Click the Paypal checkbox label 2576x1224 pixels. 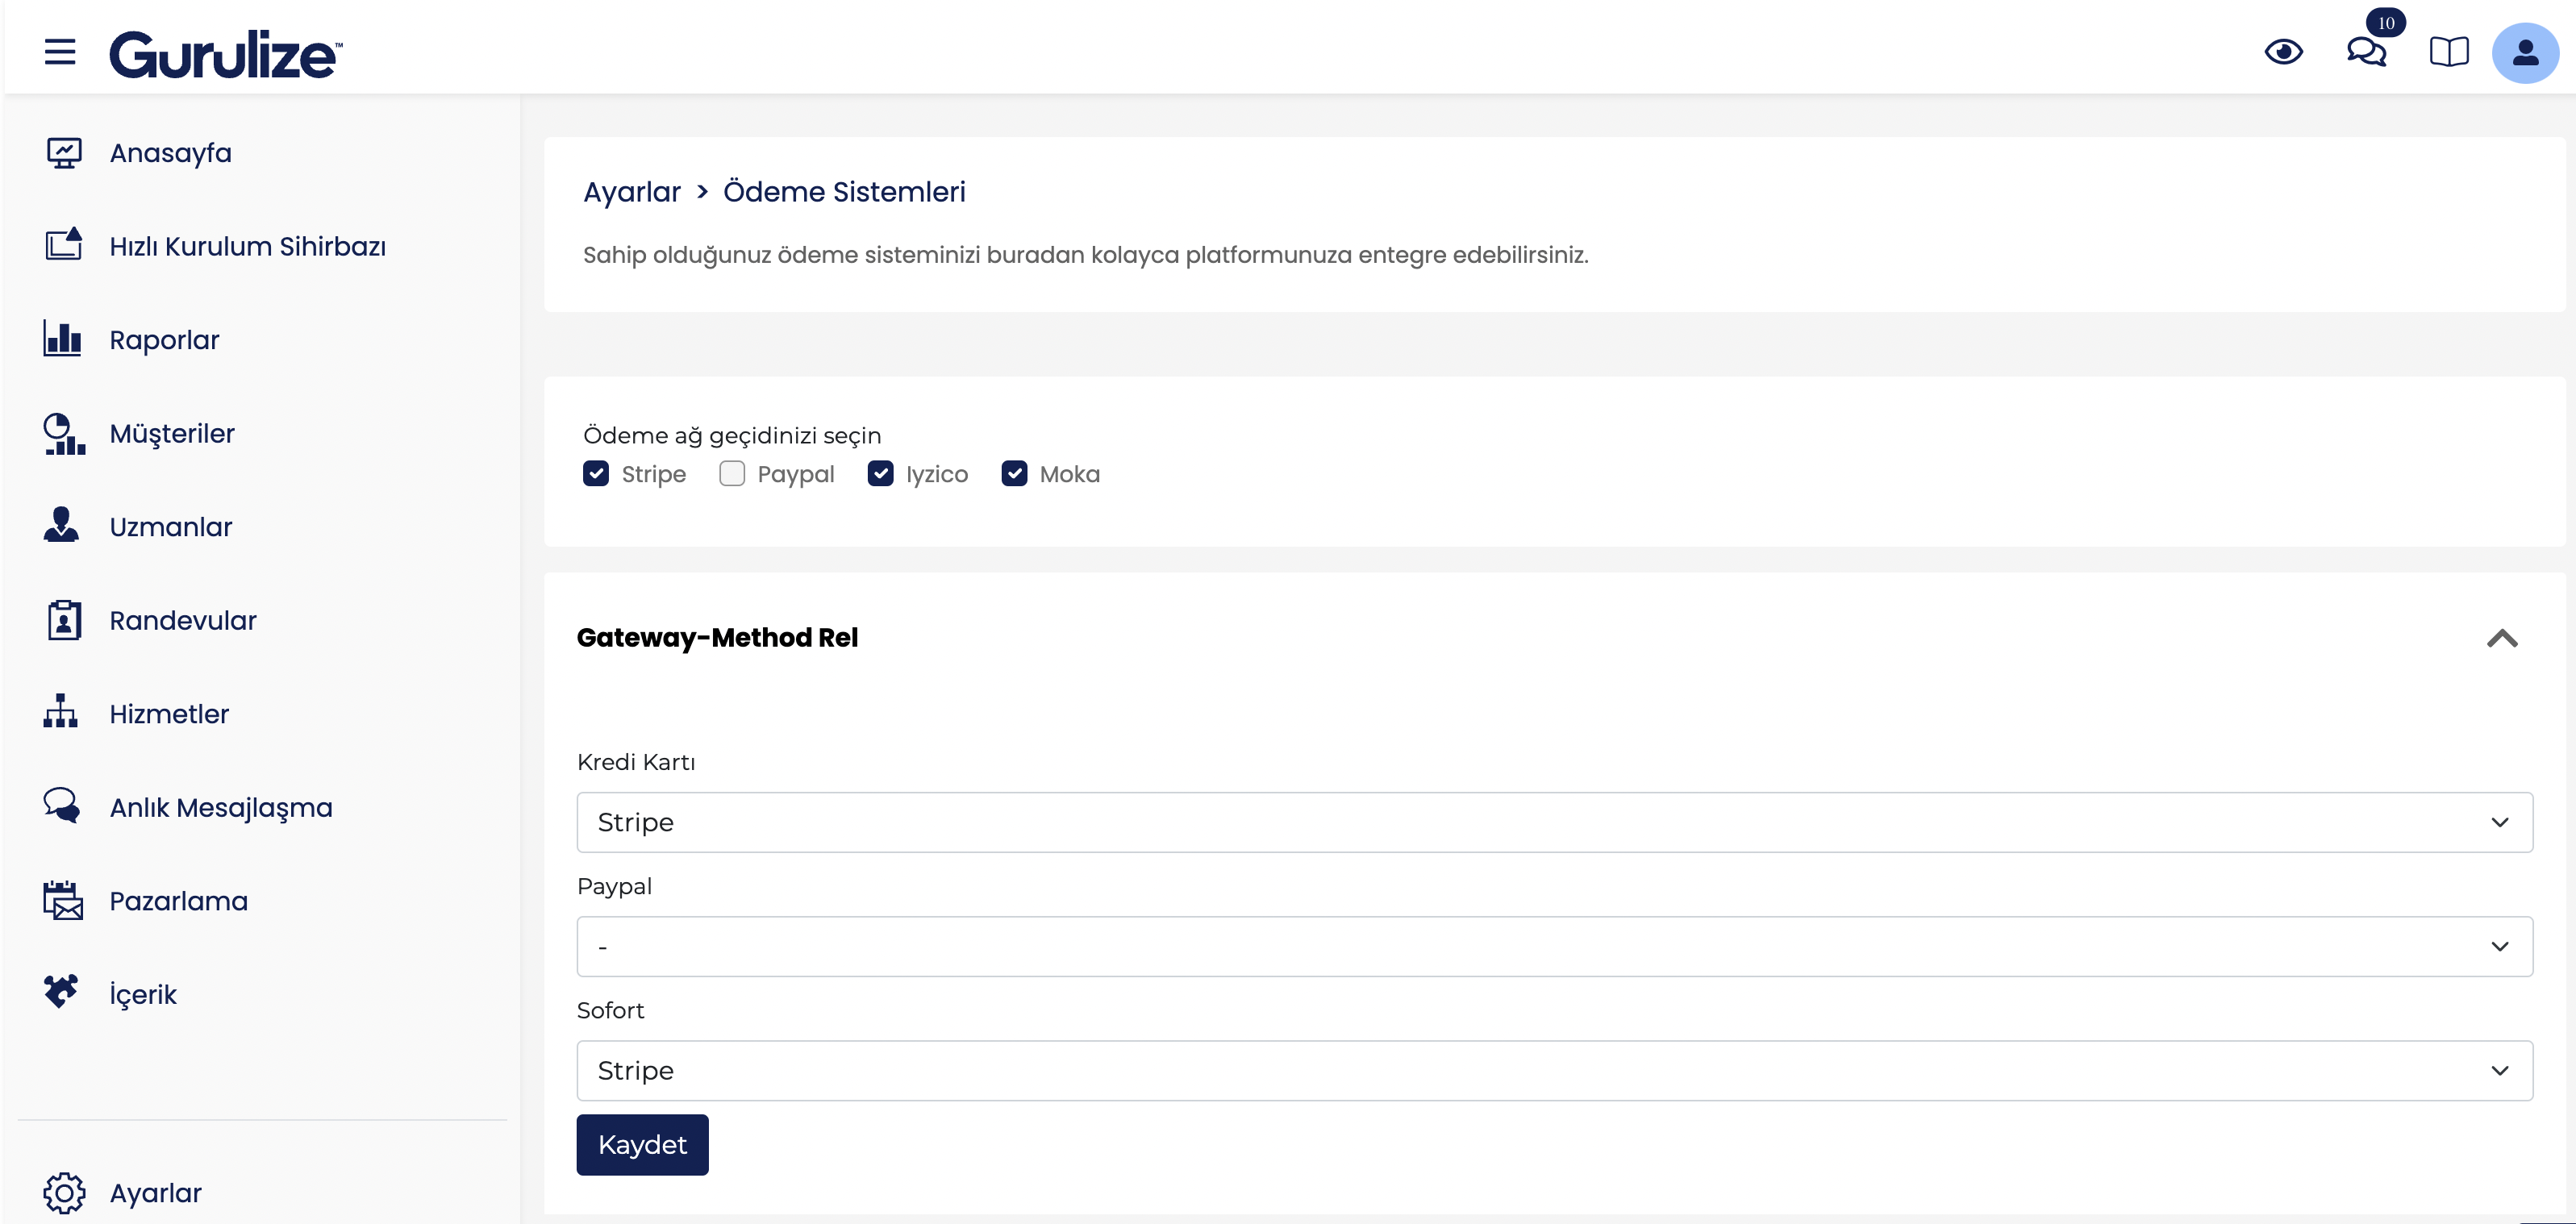coord(796,475)
